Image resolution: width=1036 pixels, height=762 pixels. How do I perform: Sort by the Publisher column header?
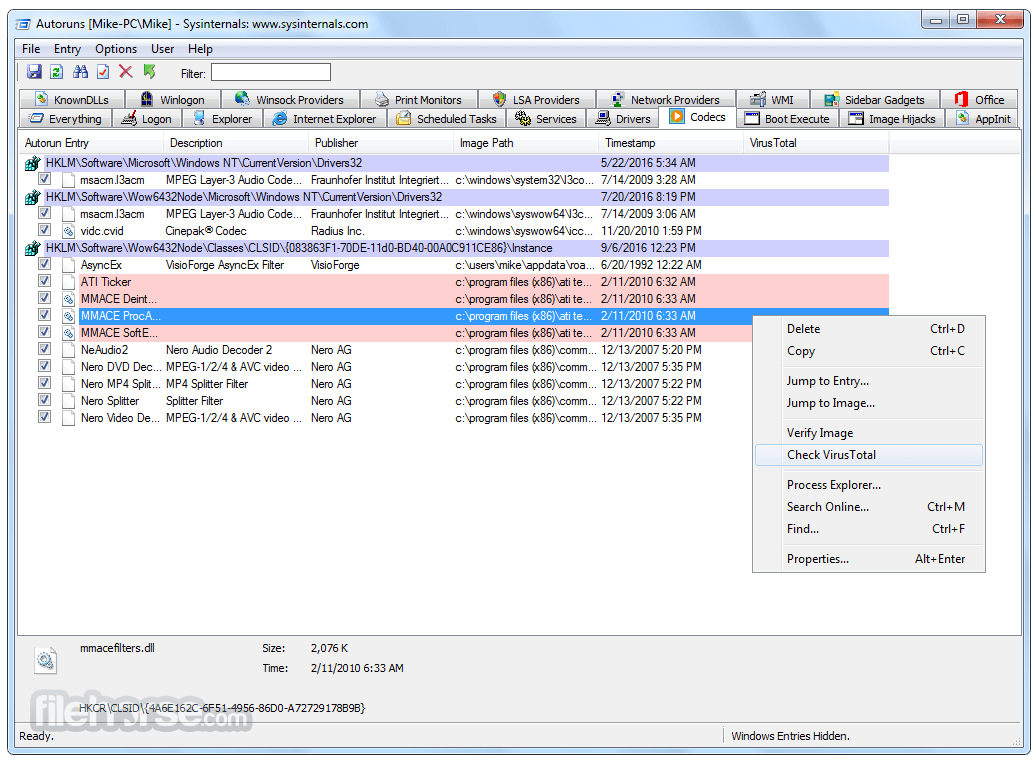tap(381, 143)
